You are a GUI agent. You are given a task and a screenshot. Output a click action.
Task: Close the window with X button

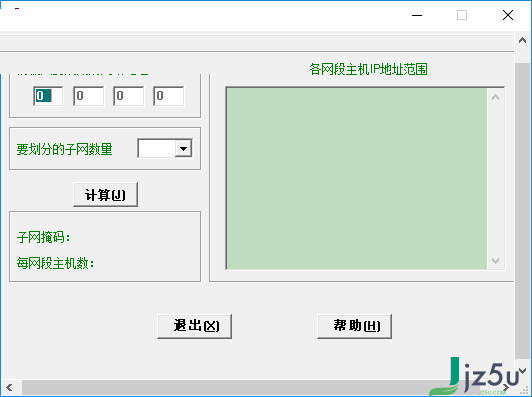pyautogui.click(x=508, y=15)
